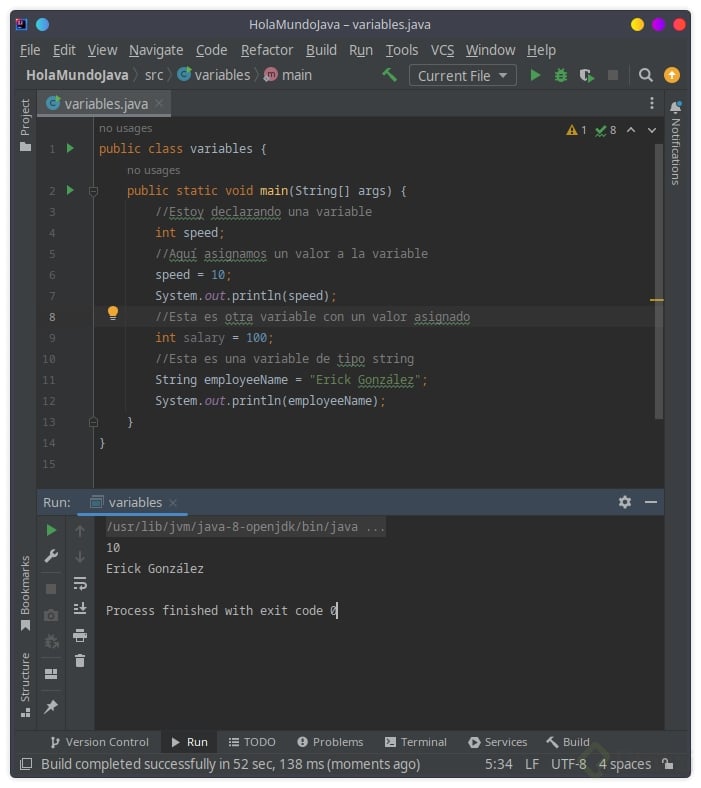This screenshot has width=701, height=788.
Task: Close the variables.java editor tab
Action: (159, 104)
